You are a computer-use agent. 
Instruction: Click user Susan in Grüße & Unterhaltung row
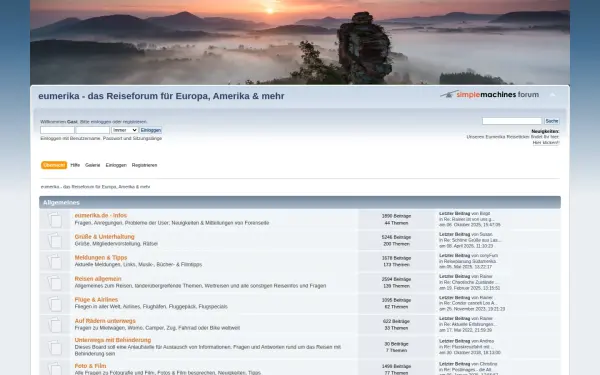click(x=486, y=234)
